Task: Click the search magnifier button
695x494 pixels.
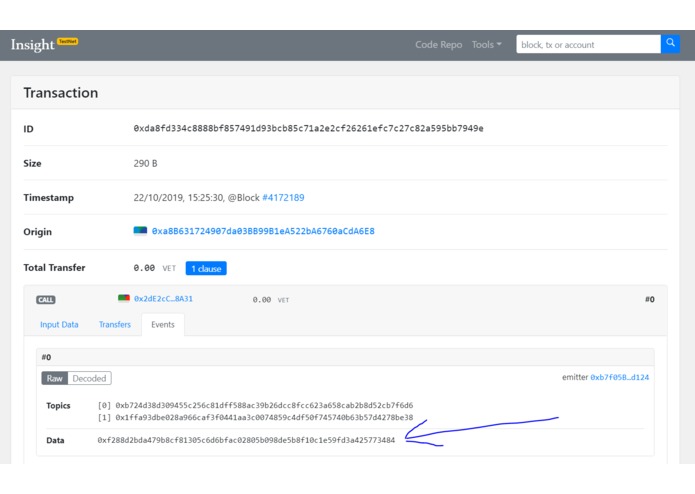Action: tap(670, 44)
